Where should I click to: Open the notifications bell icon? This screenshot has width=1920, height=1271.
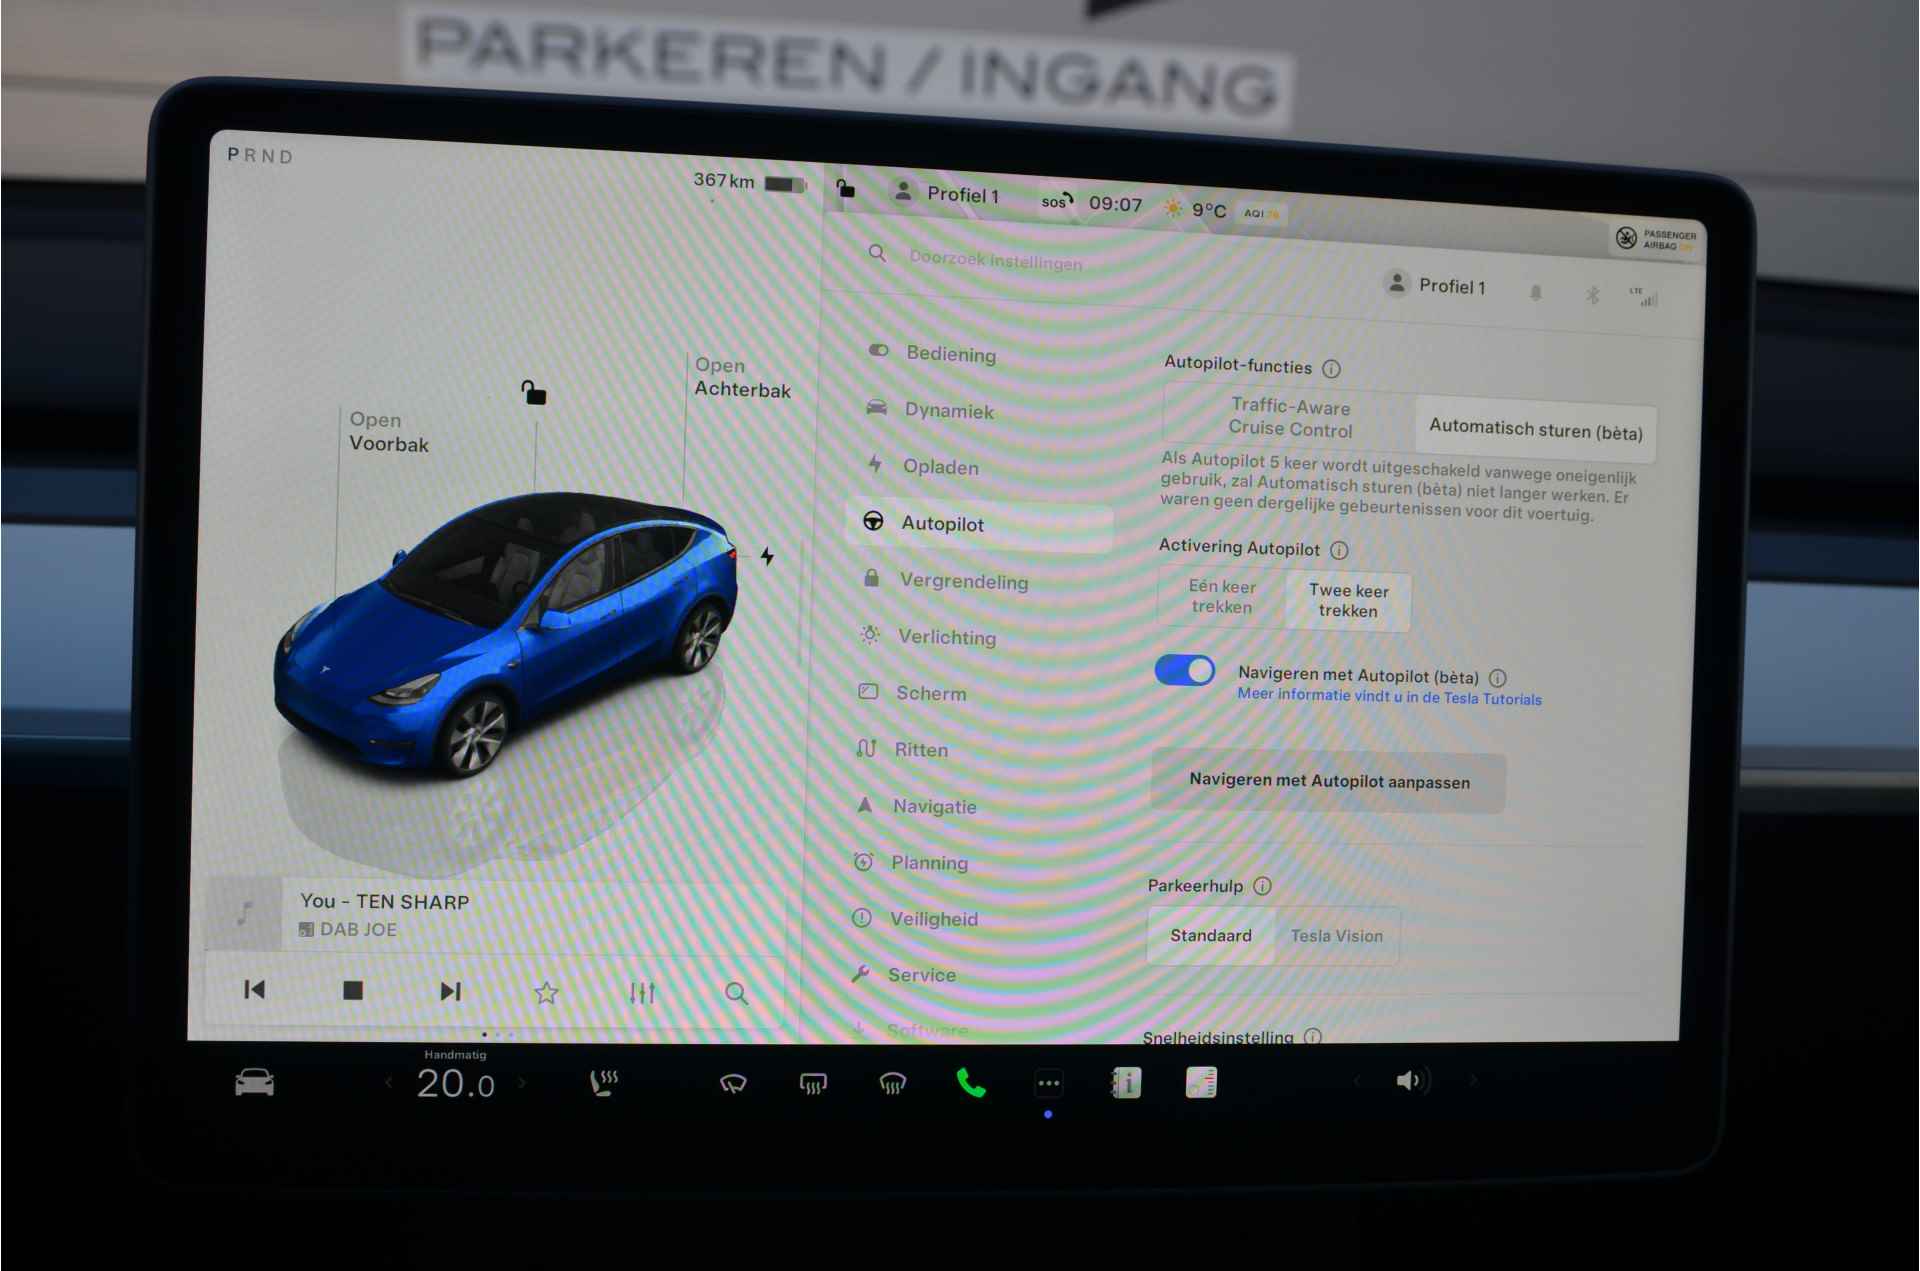coord(1536,292)
